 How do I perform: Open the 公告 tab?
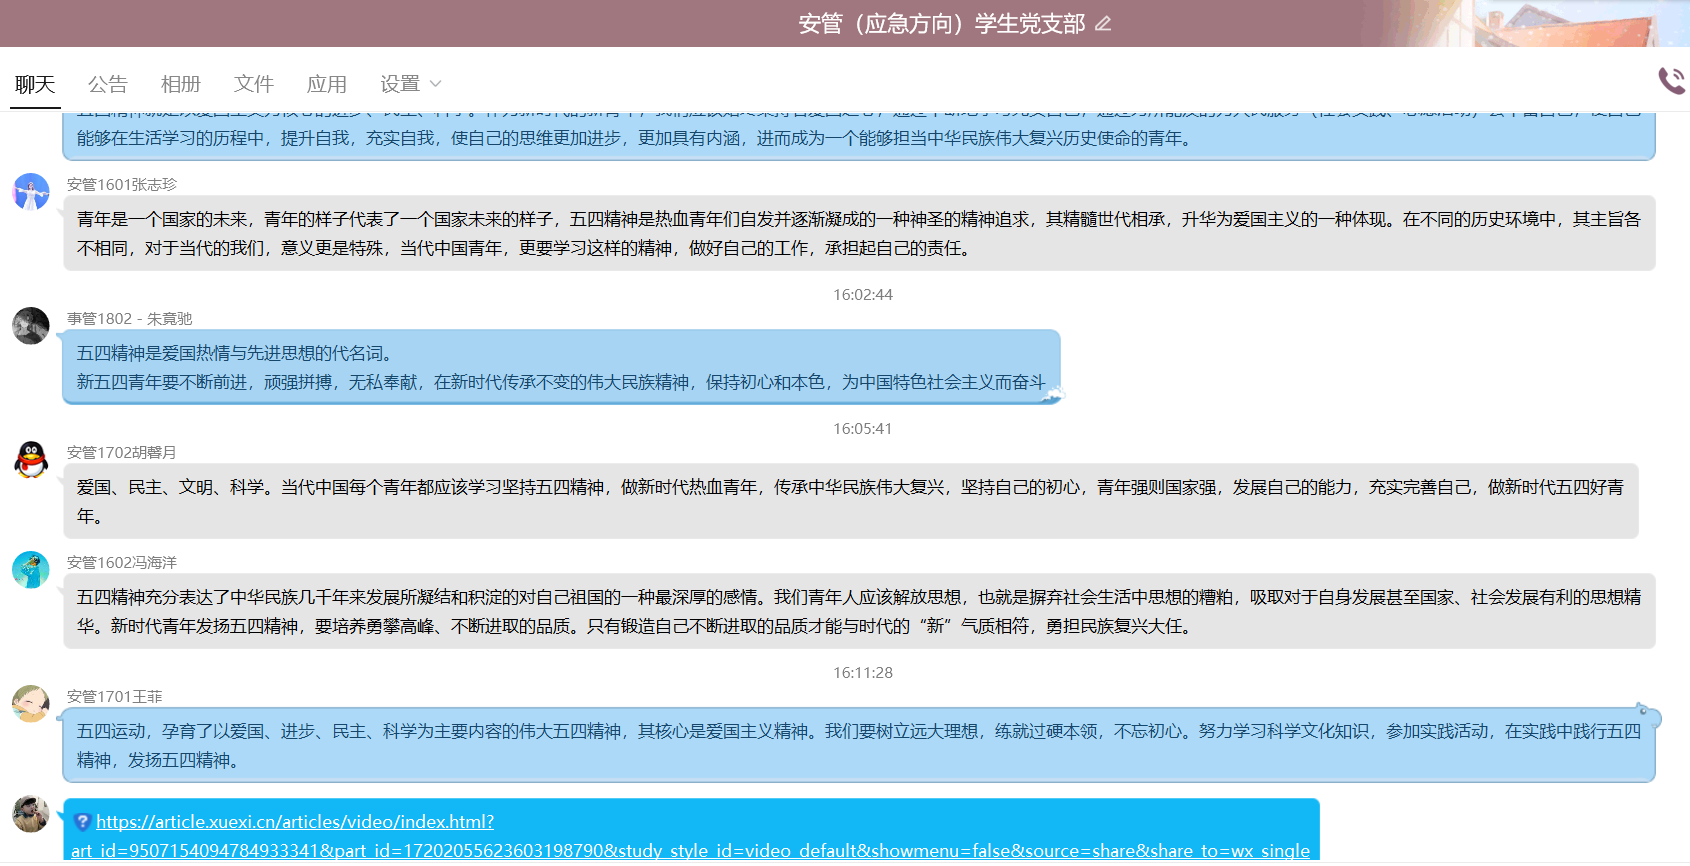point(108,84)
